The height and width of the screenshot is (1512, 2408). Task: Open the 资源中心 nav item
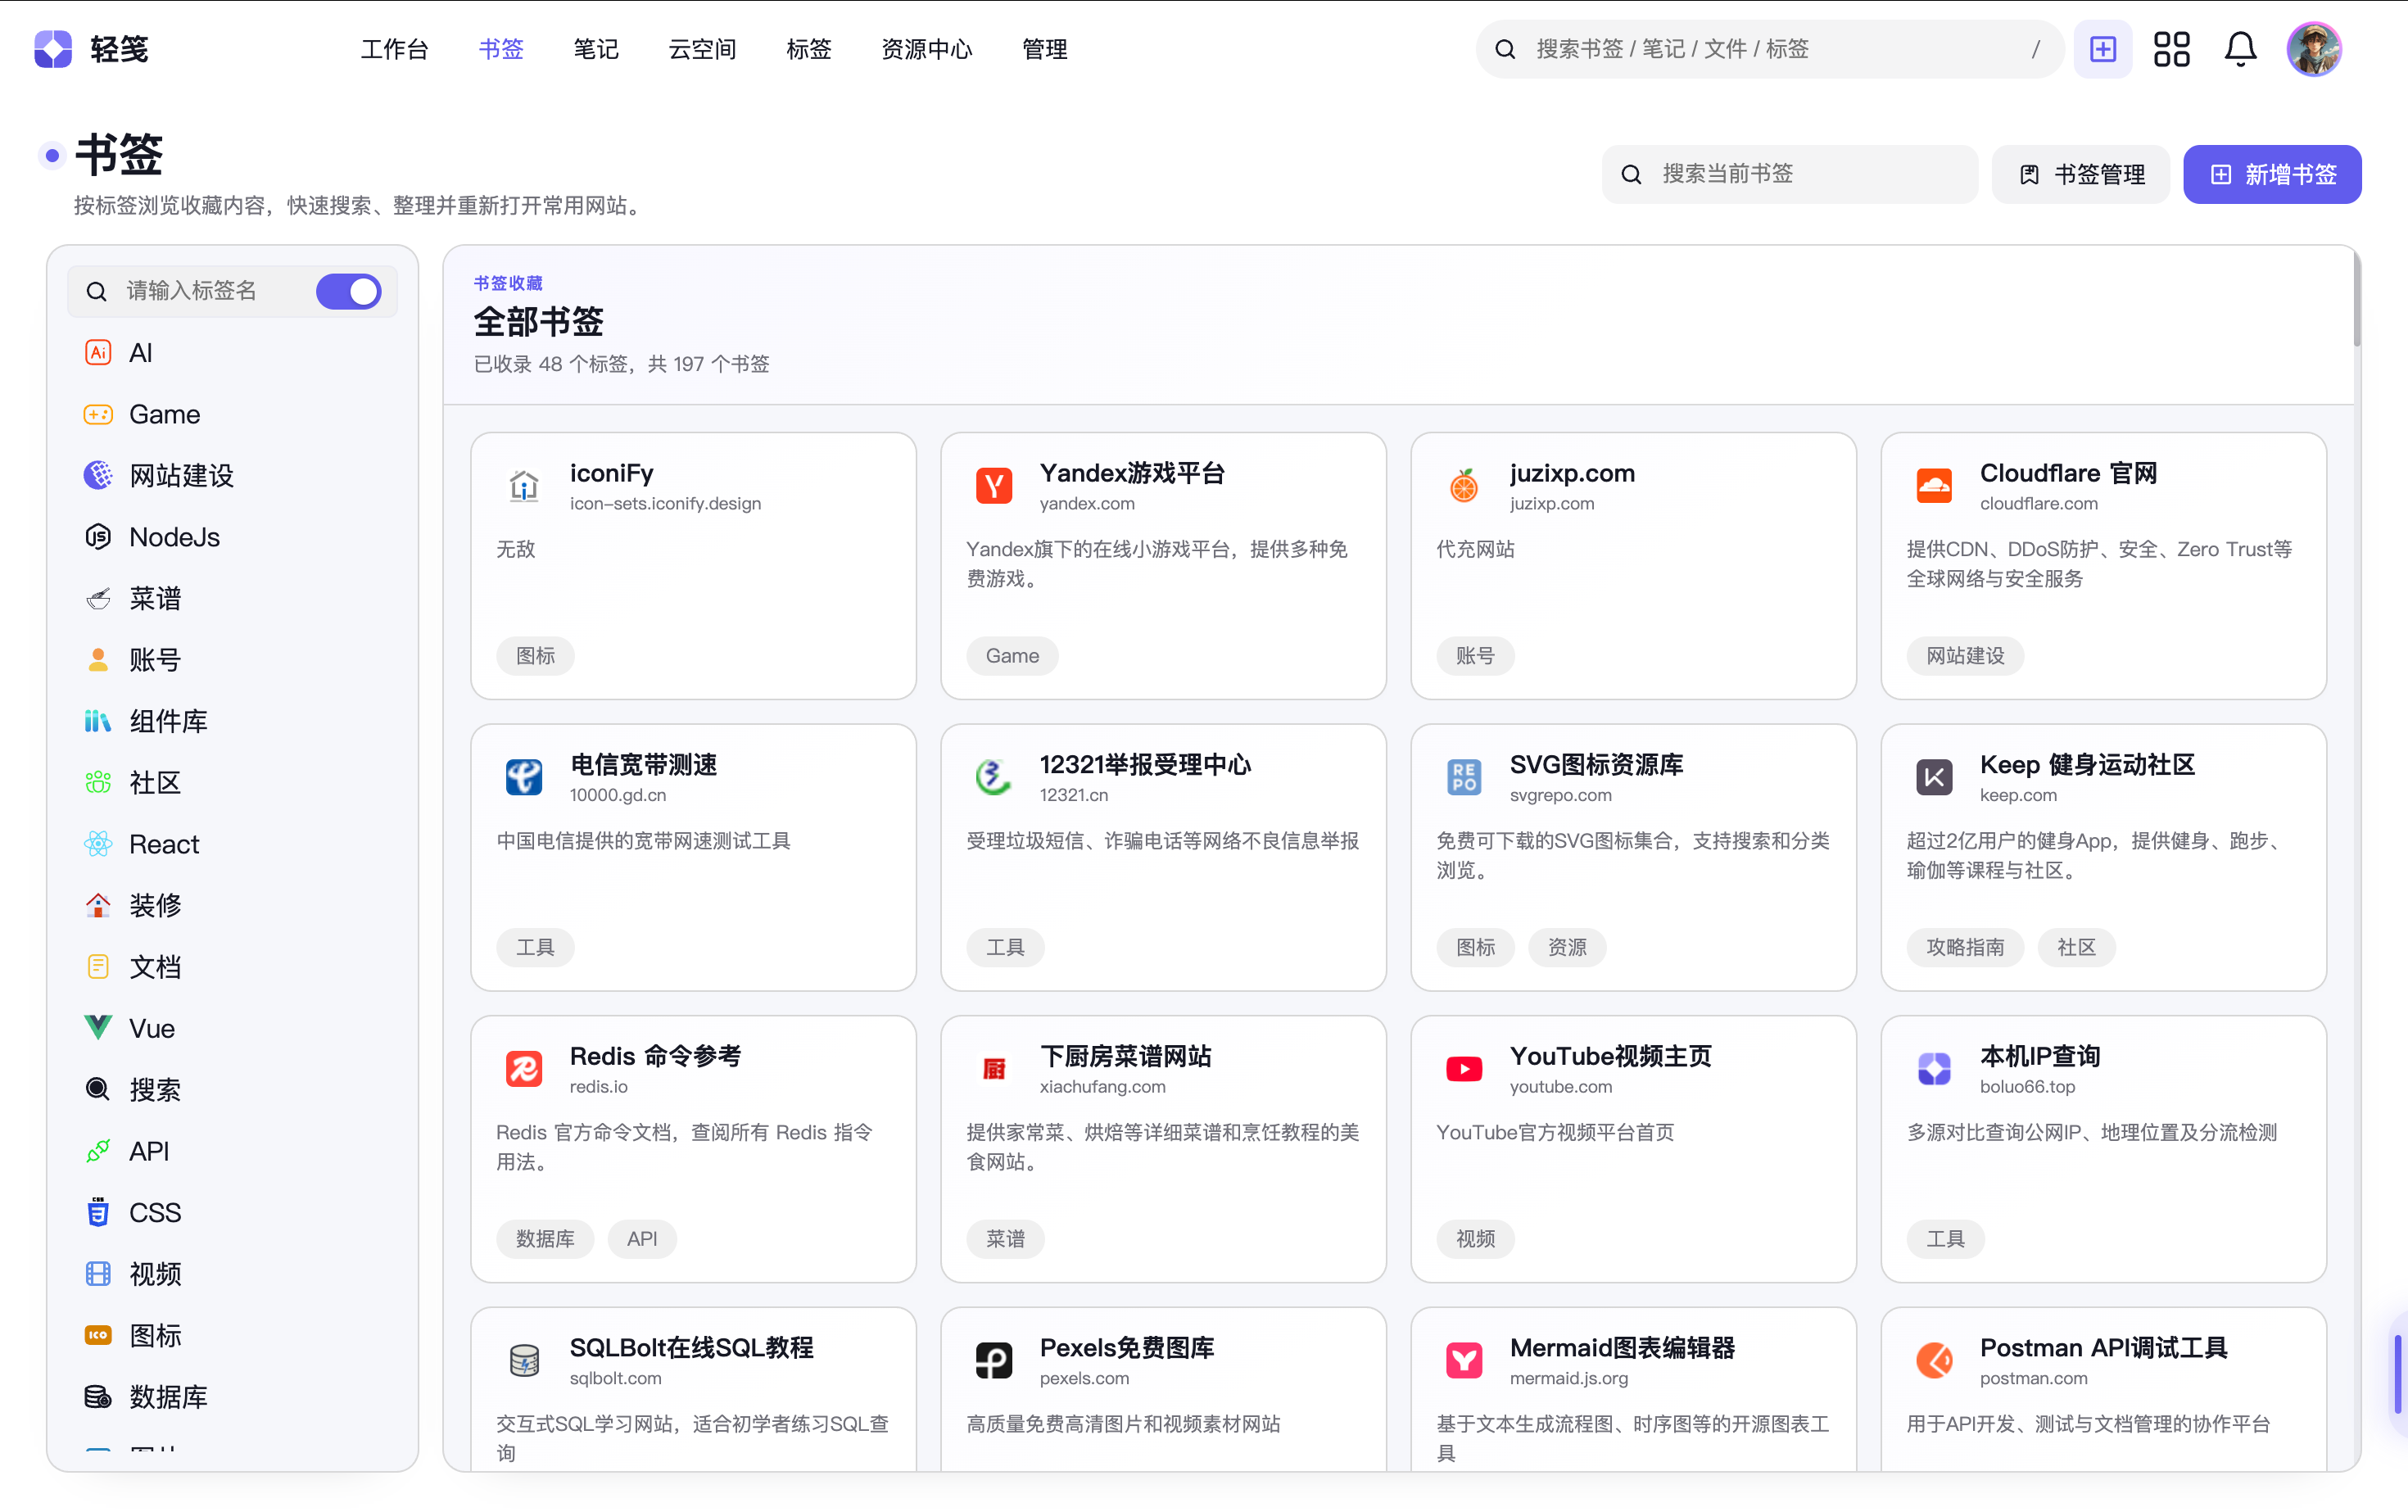927,49
